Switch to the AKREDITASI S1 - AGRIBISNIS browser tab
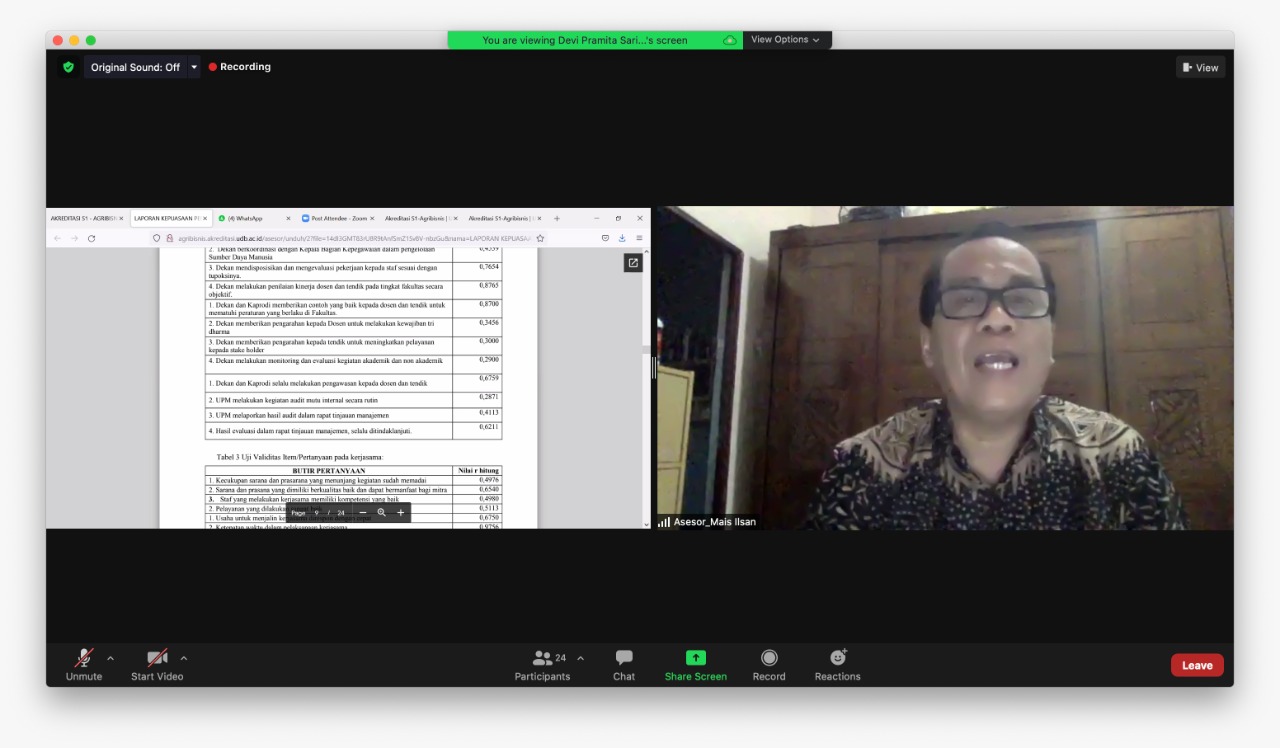This screenshot has height=748, width=1280. tap(86, 218)
